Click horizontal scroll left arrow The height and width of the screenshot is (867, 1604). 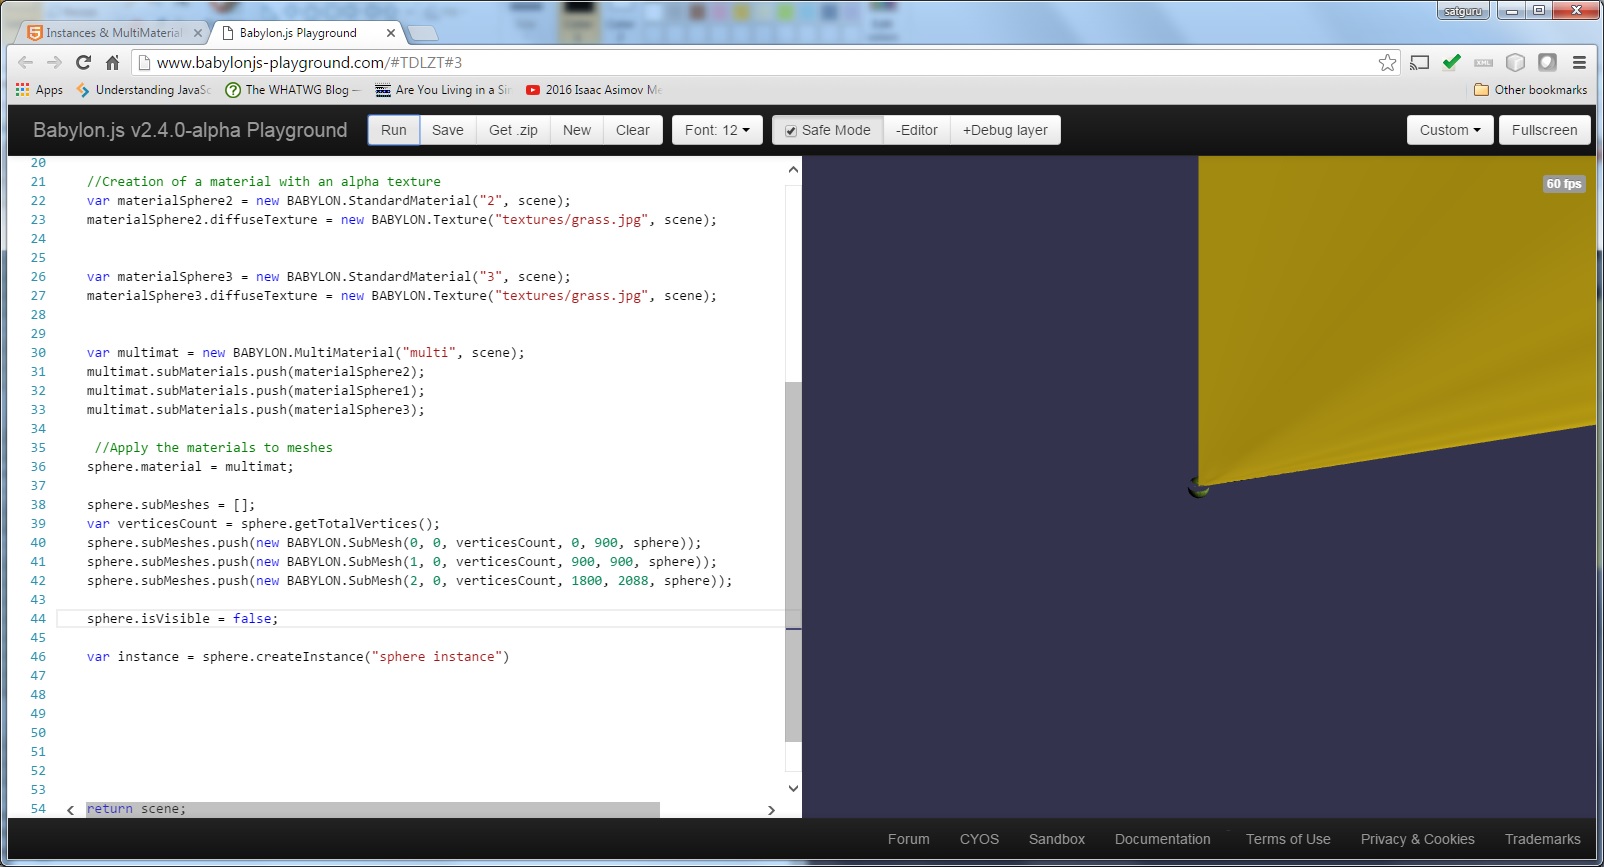click(70, 810)
